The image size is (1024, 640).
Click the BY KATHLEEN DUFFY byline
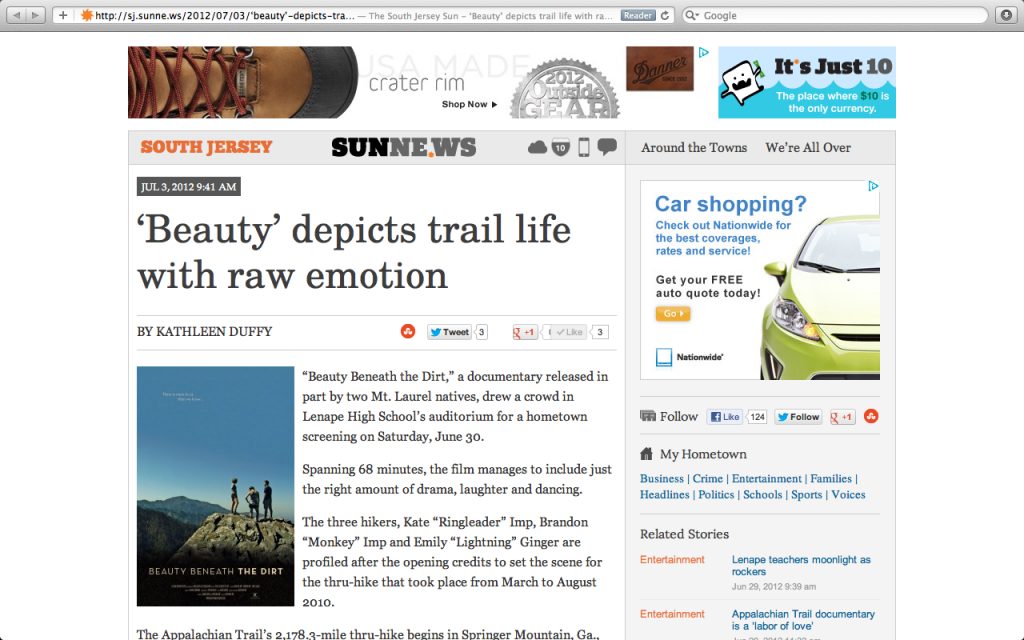204,332
